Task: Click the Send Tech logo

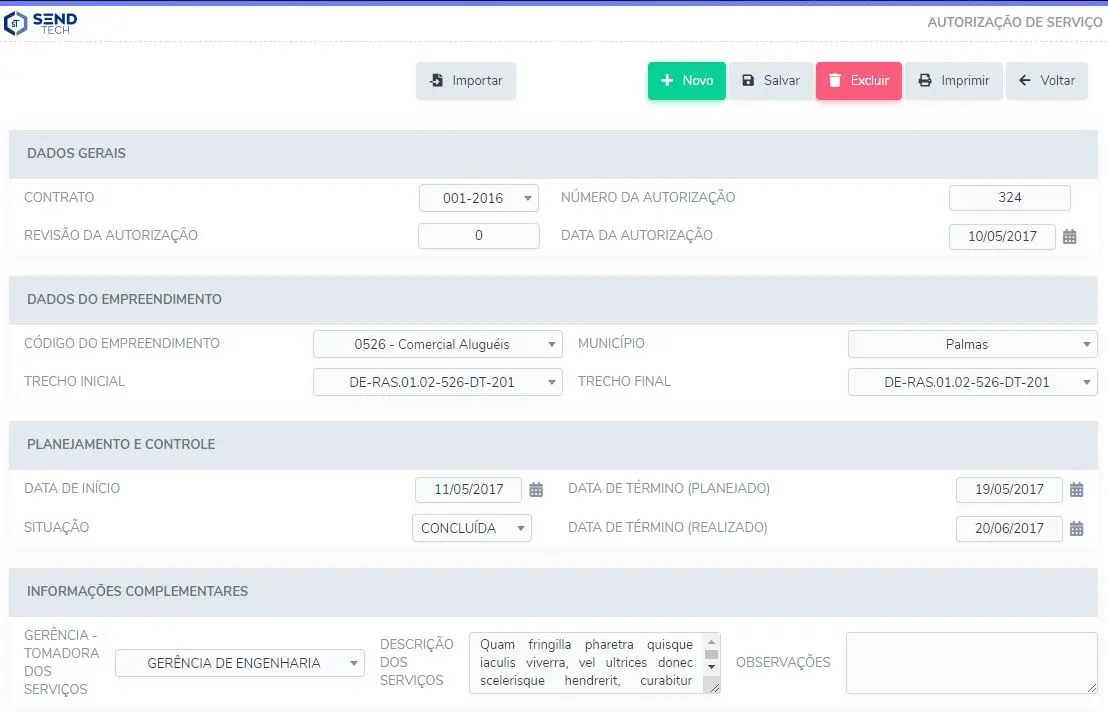Action: (x=41, y=23)
